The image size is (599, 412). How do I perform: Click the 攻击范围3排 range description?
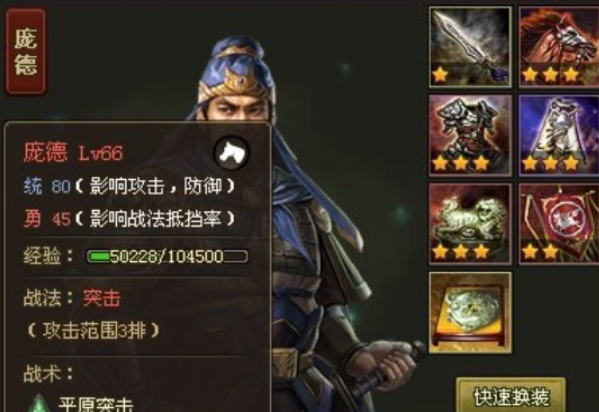[93, 331]
